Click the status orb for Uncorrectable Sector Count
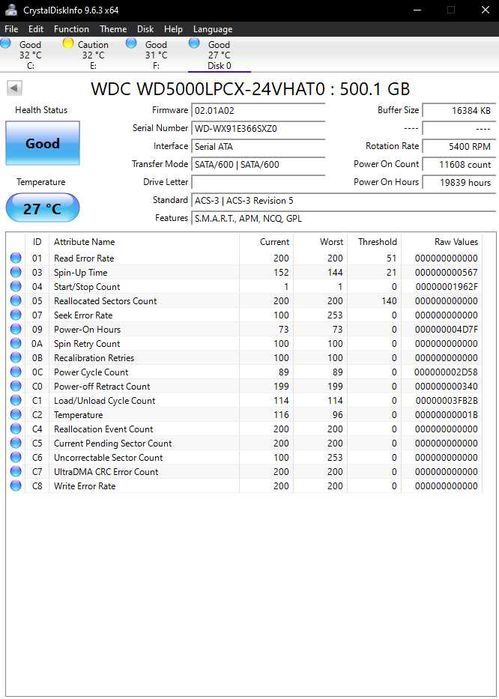The width and height of the screenshot is (499, 699). pos(16,457)
